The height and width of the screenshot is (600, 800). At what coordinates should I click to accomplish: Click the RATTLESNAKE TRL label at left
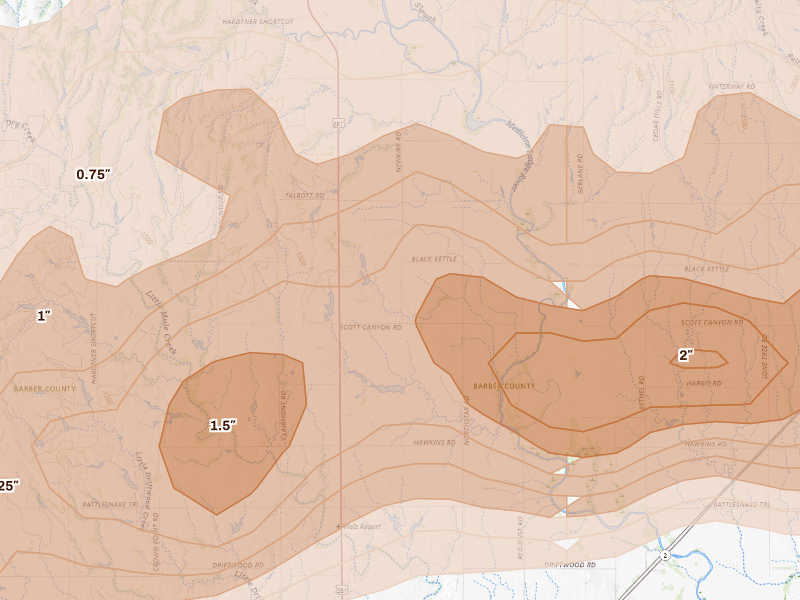point(111,505)
